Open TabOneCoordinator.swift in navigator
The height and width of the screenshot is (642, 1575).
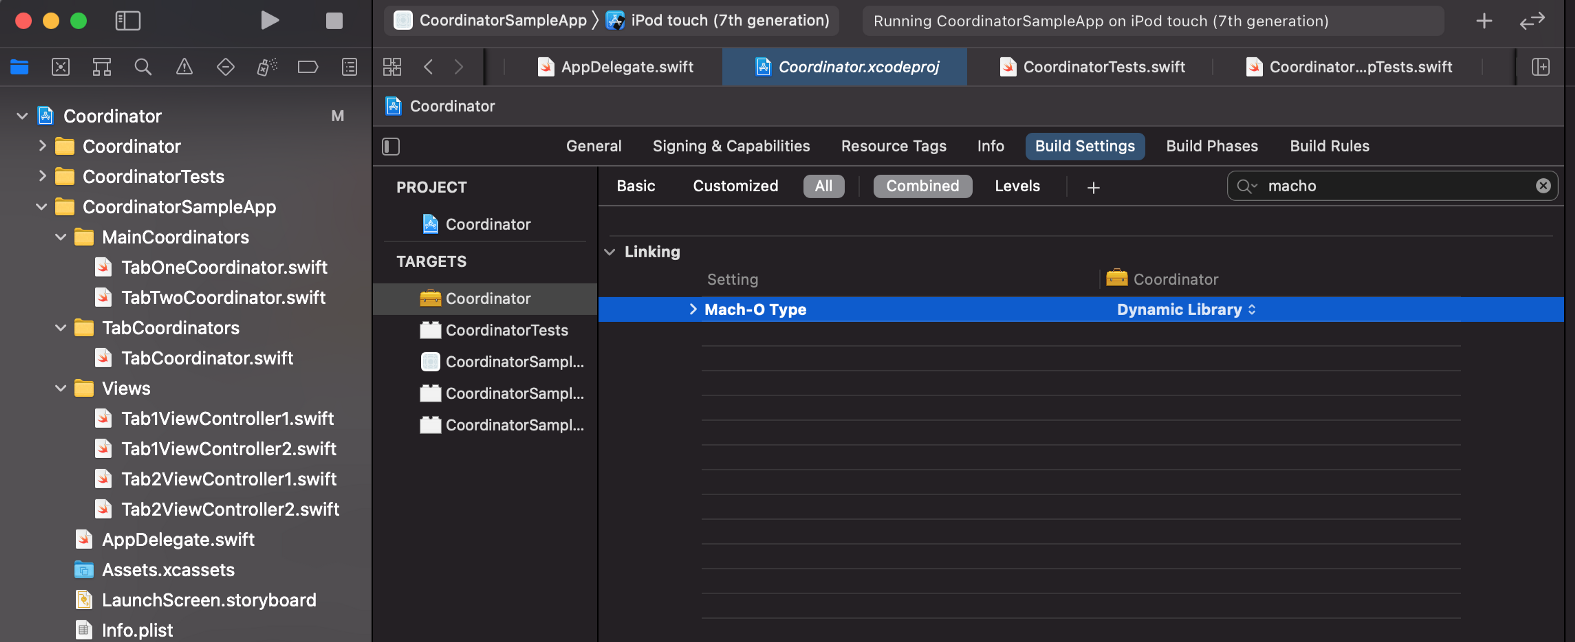224,267
